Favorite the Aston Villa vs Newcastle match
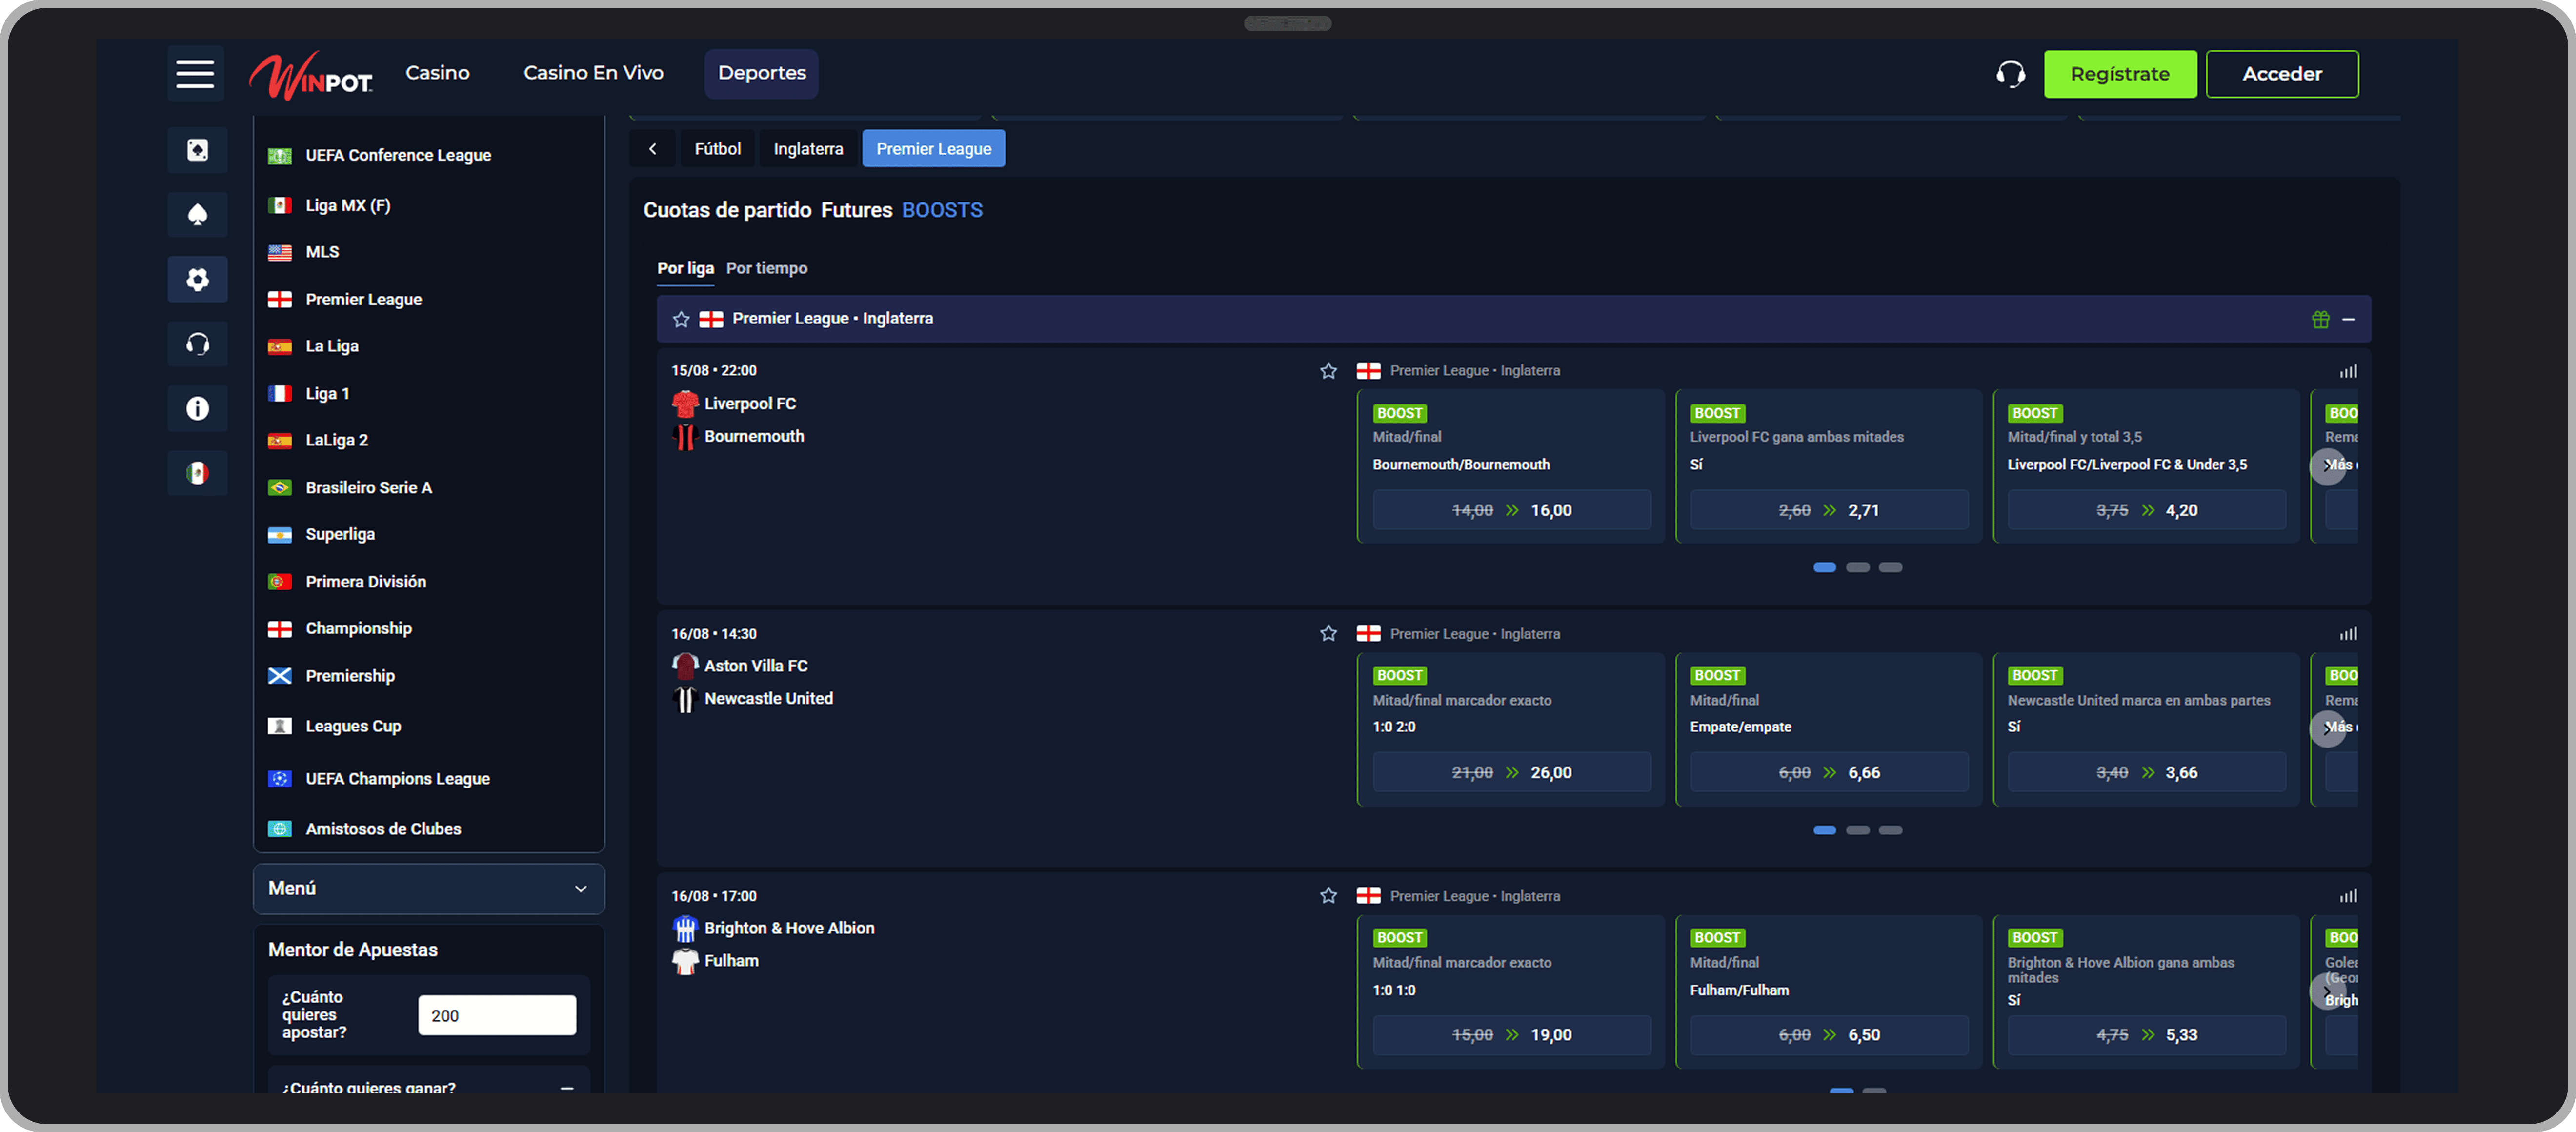Screen dimensions: 2576x1132 pos(1328,634)
